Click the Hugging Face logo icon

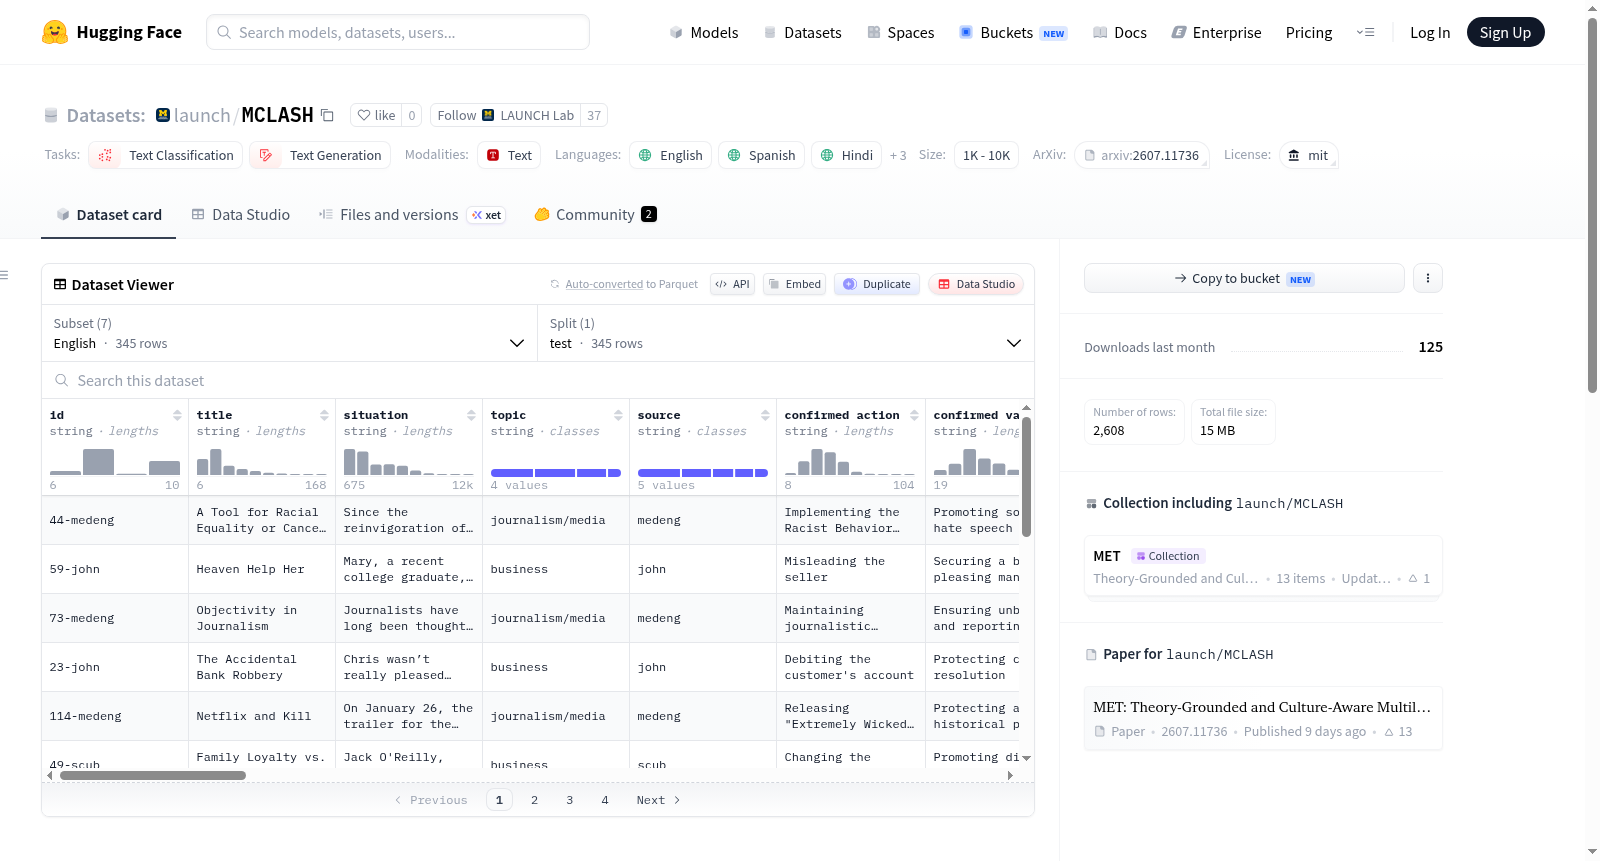pyautogui.click(x=55, y=32)
